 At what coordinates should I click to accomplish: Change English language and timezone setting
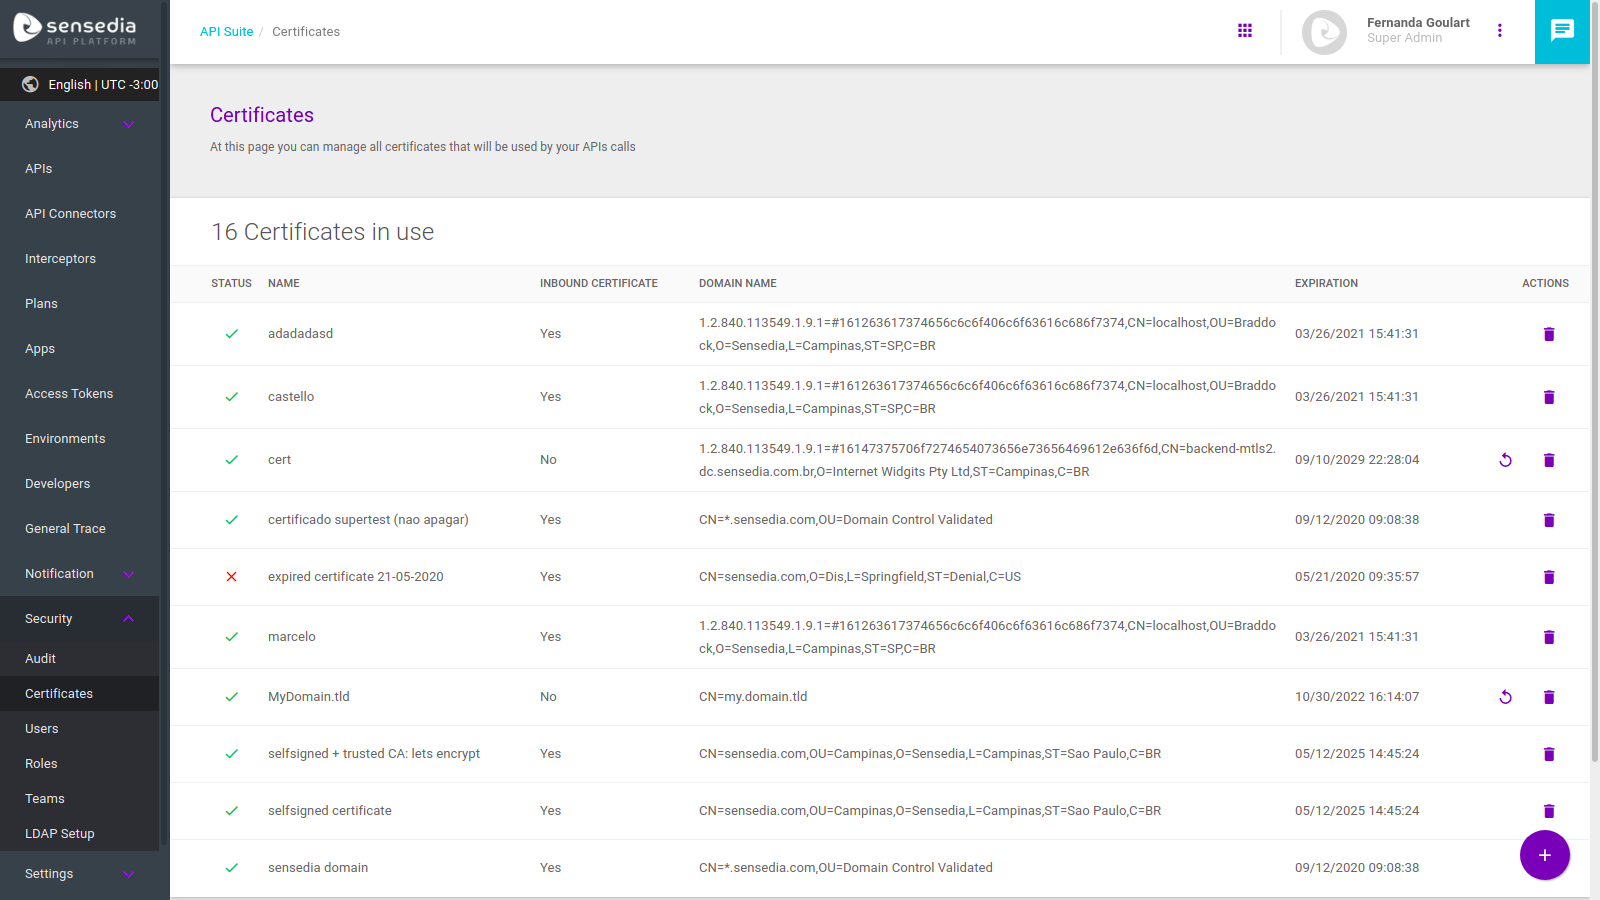(90, 85)
